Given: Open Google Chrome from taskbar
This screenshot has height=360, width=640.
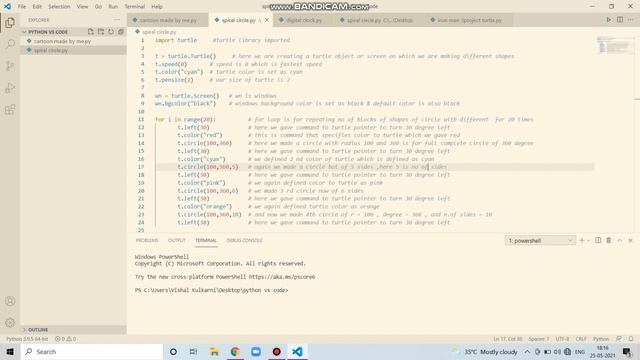Looking at the screenshot, I should point(235,351).
